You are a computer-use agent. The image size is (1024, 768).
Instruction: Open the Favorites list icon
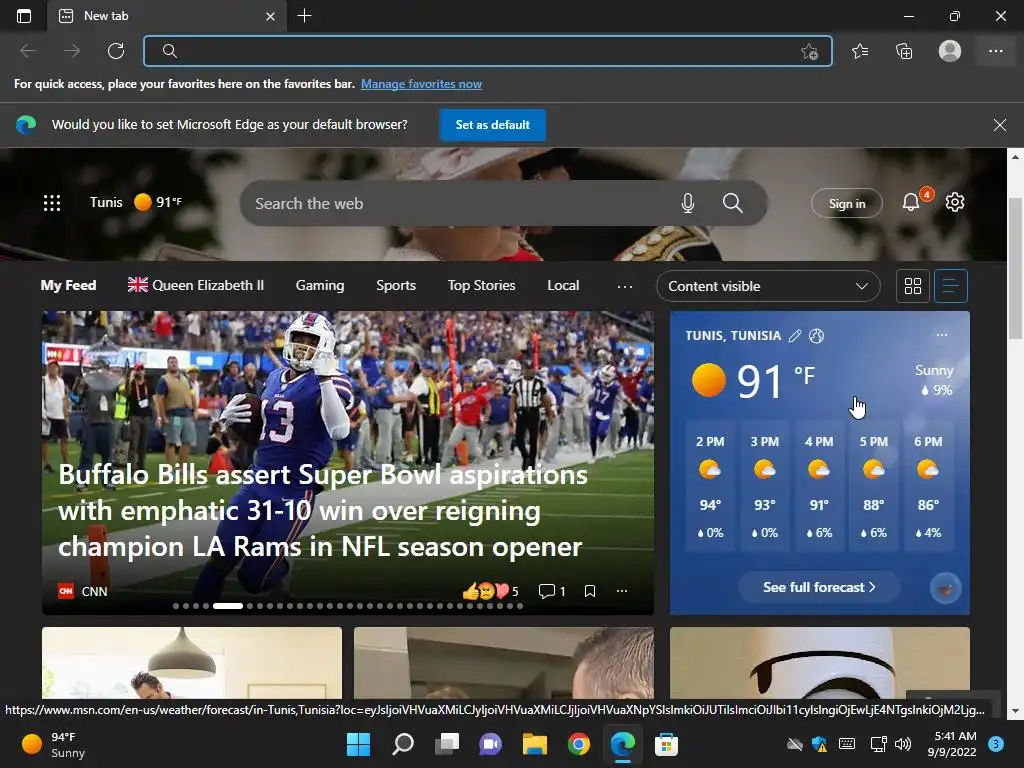[x=860, y=51]
